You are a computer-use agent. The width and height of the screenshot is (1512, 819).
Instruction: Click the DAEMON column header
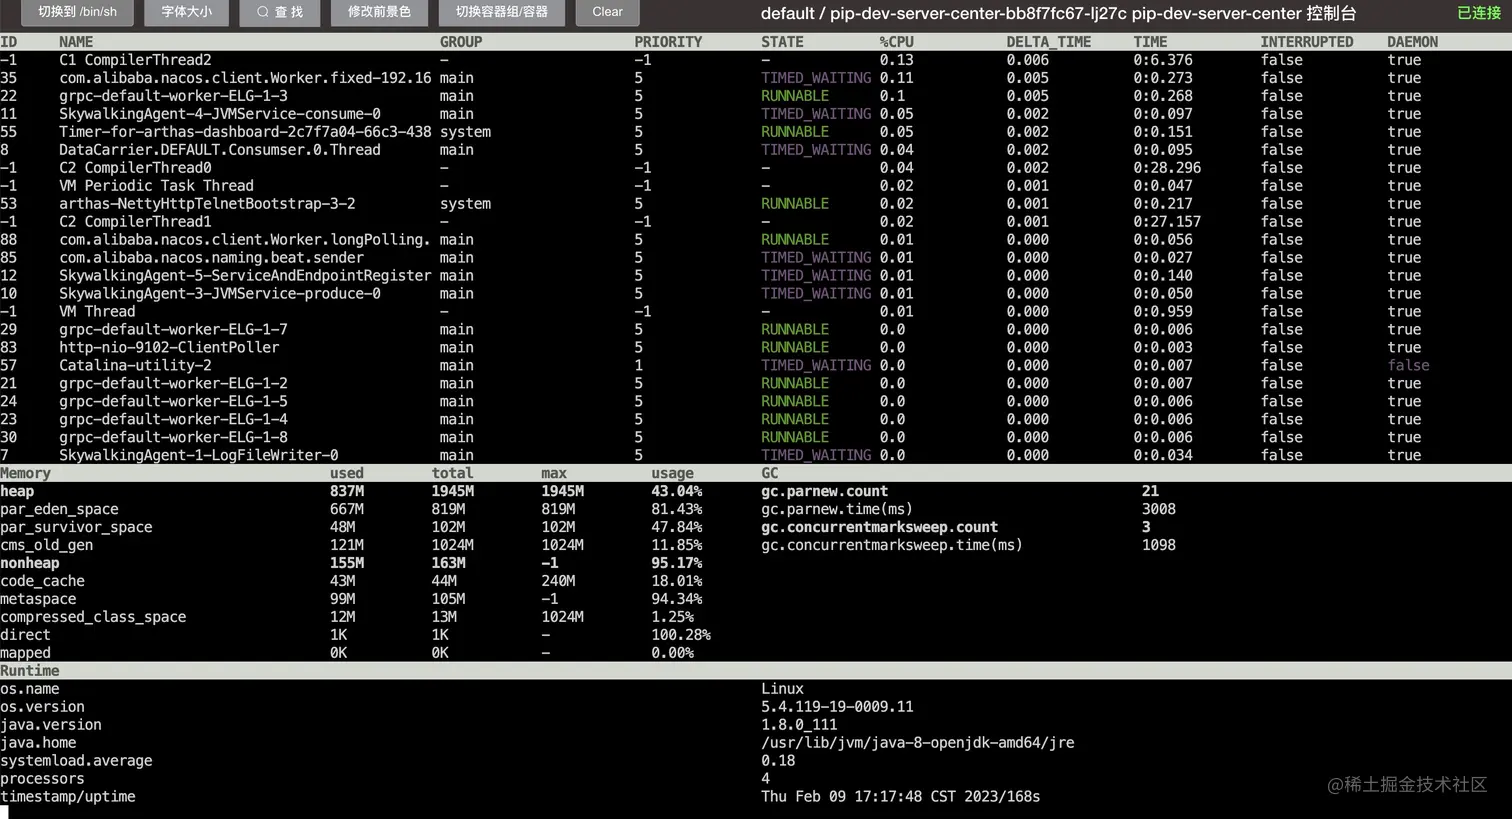[1413, 42]
